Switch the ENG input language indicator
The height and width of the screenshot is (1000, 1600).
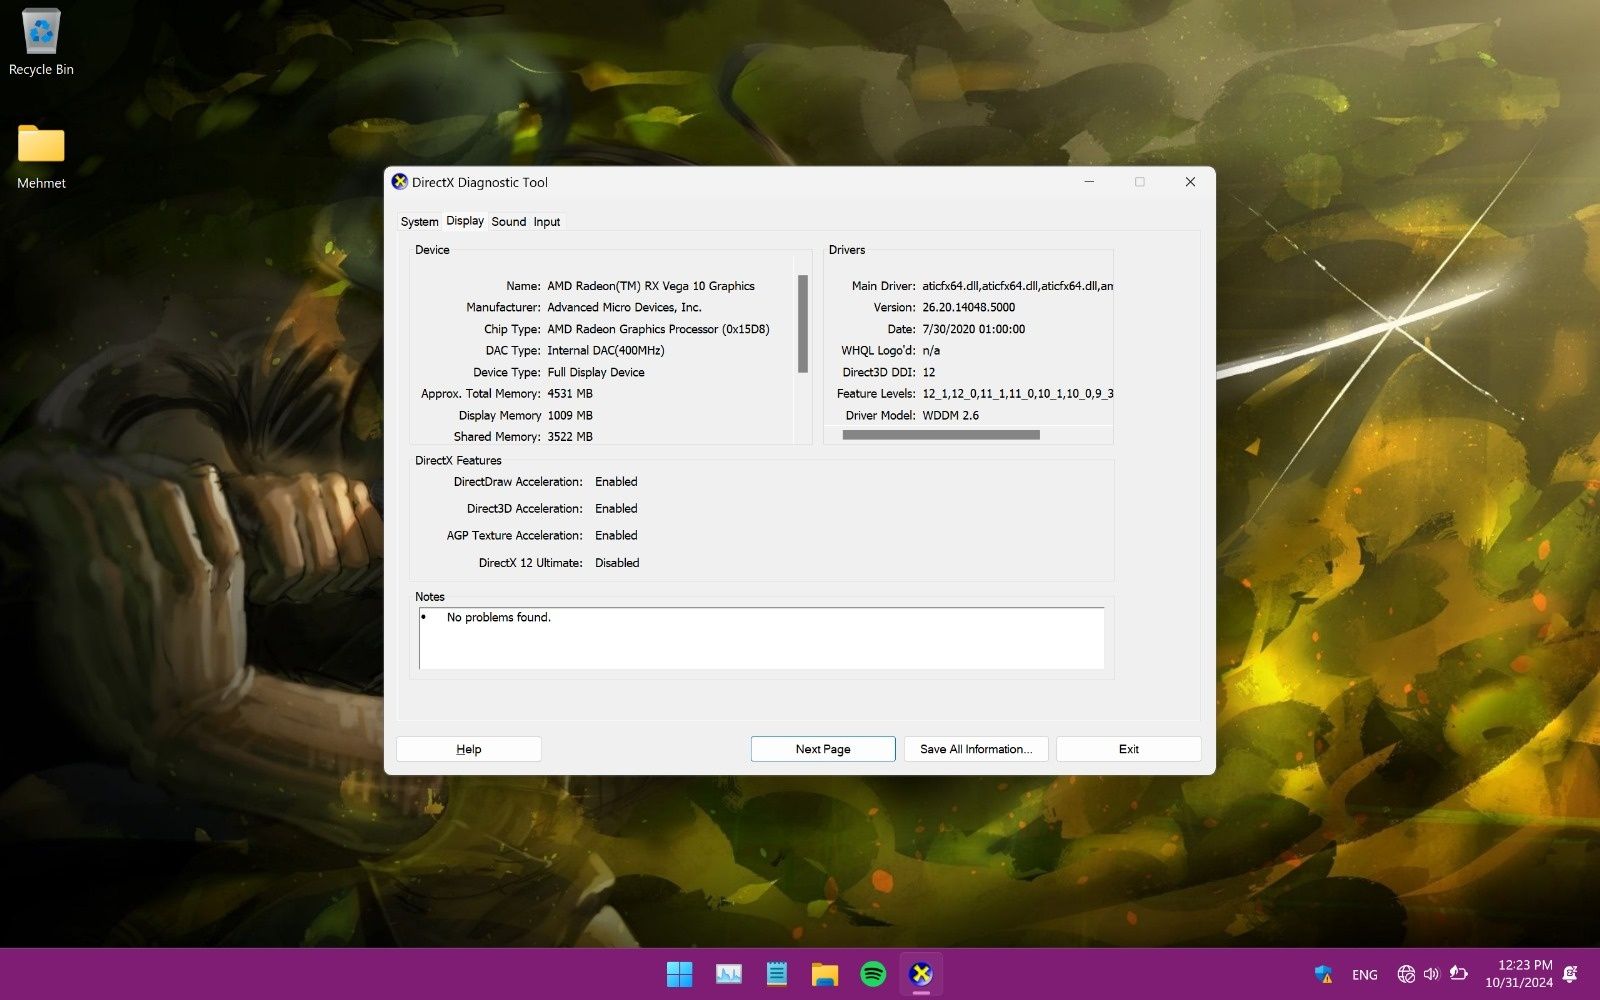coord(1364,975)
